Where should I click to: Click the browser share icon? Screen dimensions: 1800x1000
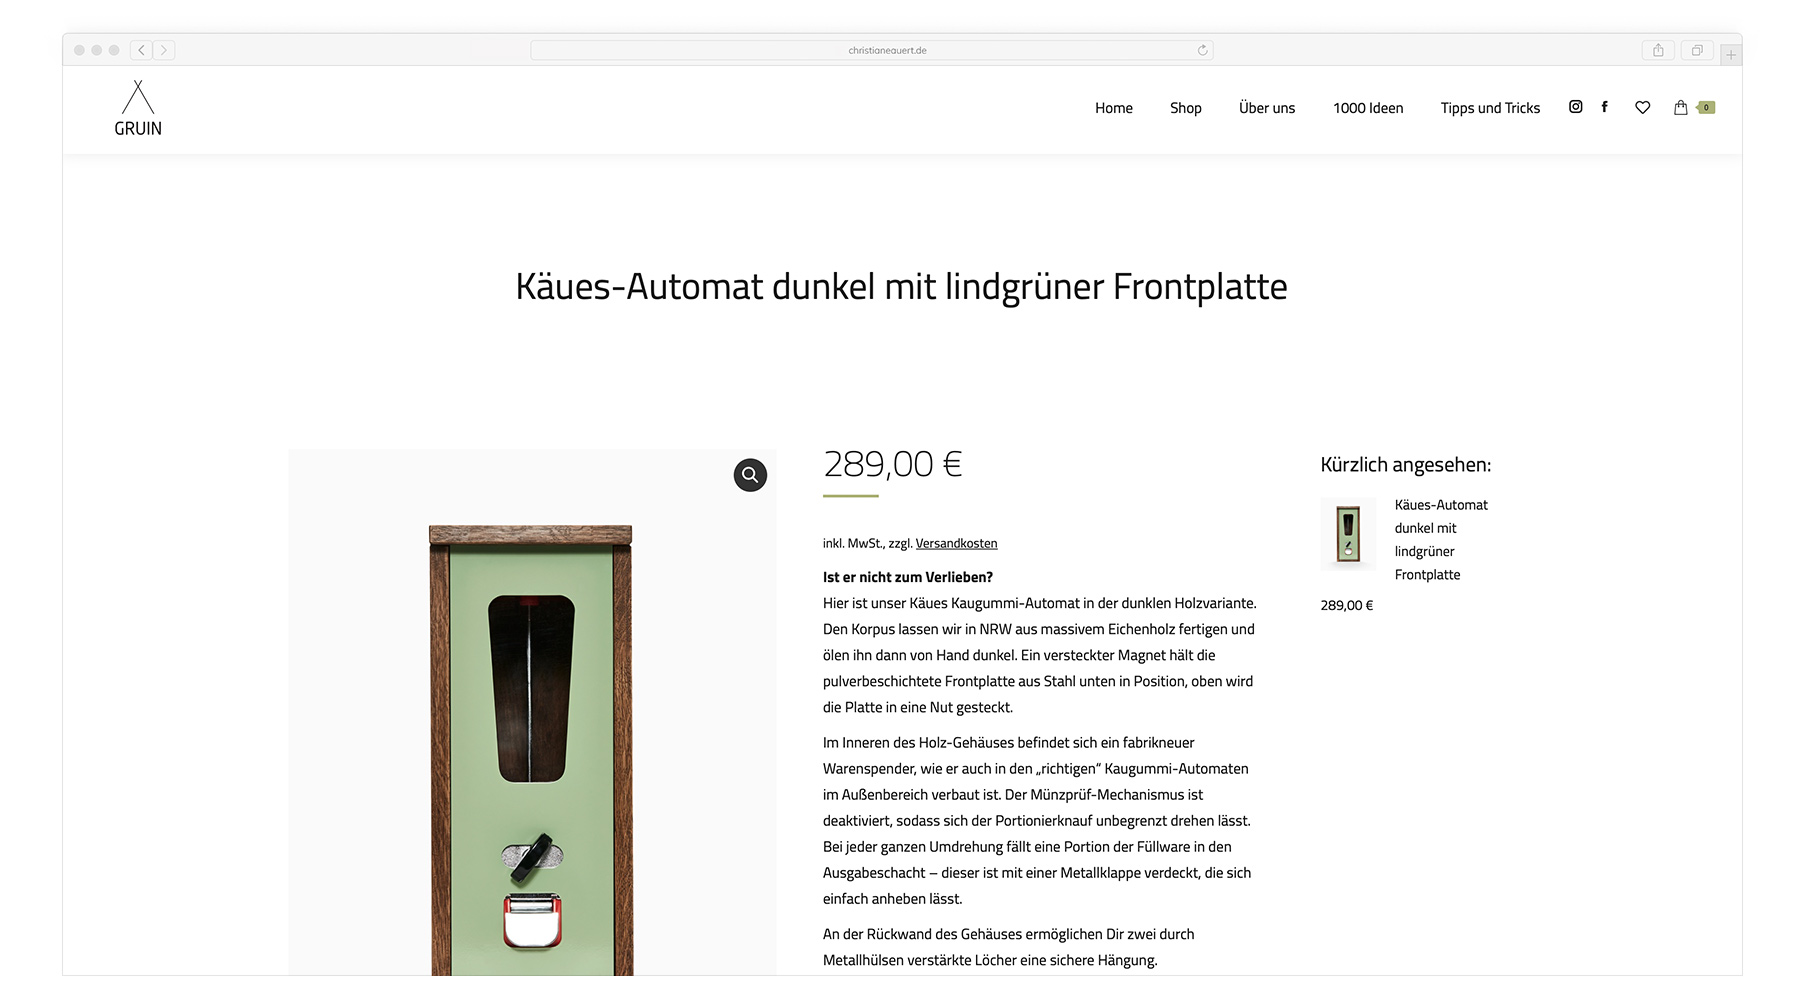1658,50
